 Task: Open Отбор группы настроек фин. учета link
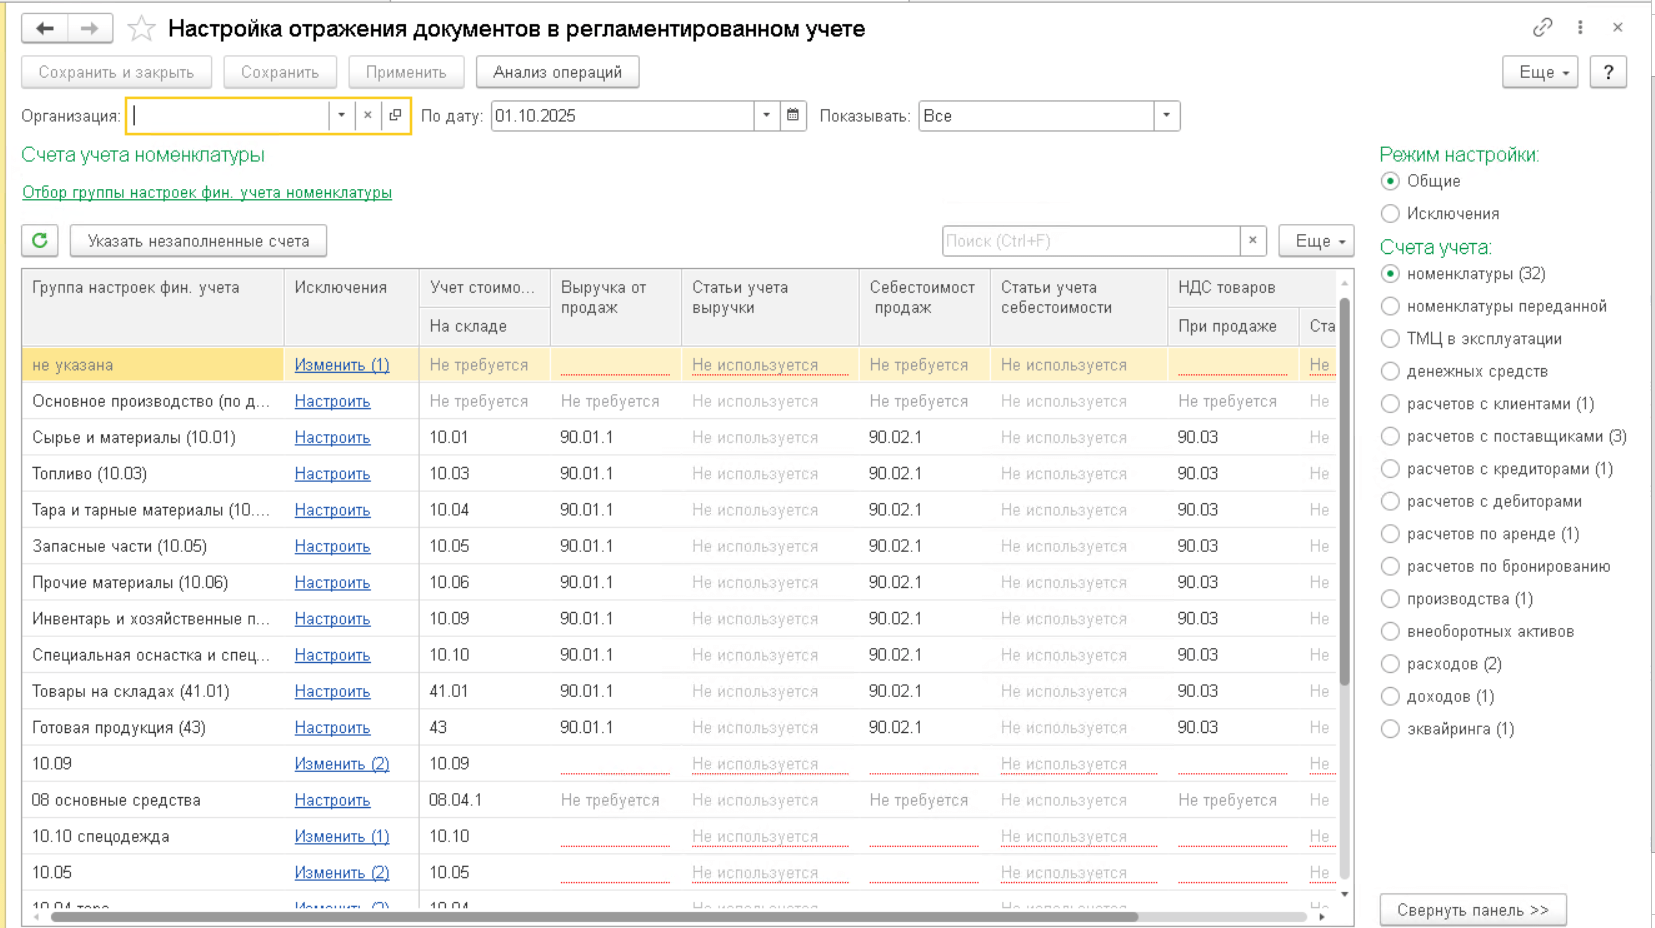207,193
